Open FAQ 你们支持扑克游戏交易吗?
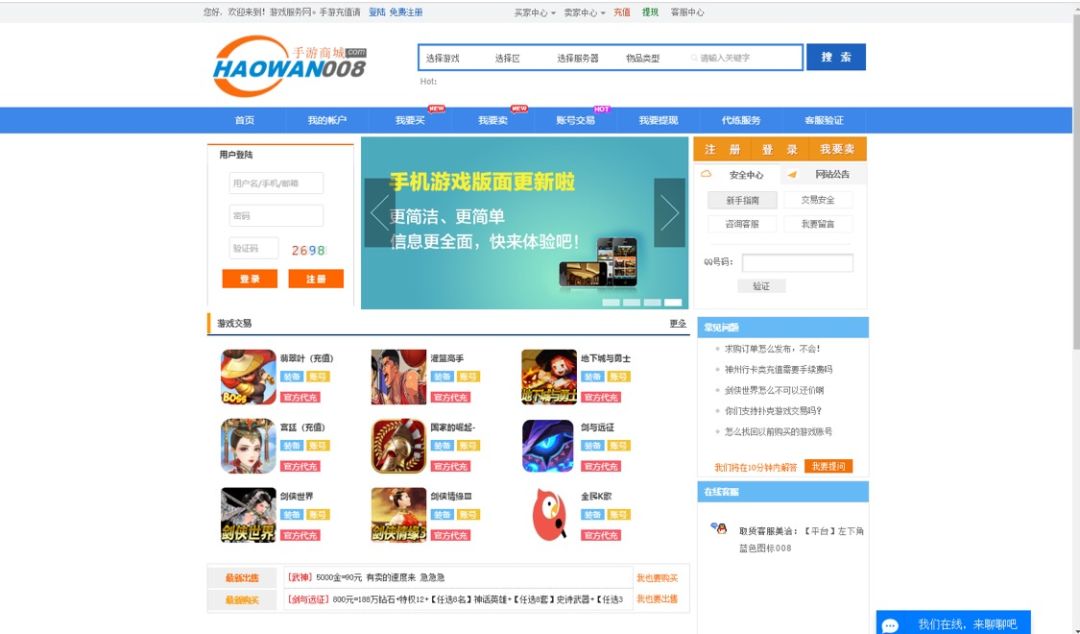This screenshot has height=634, width=1080. (773, 411)
